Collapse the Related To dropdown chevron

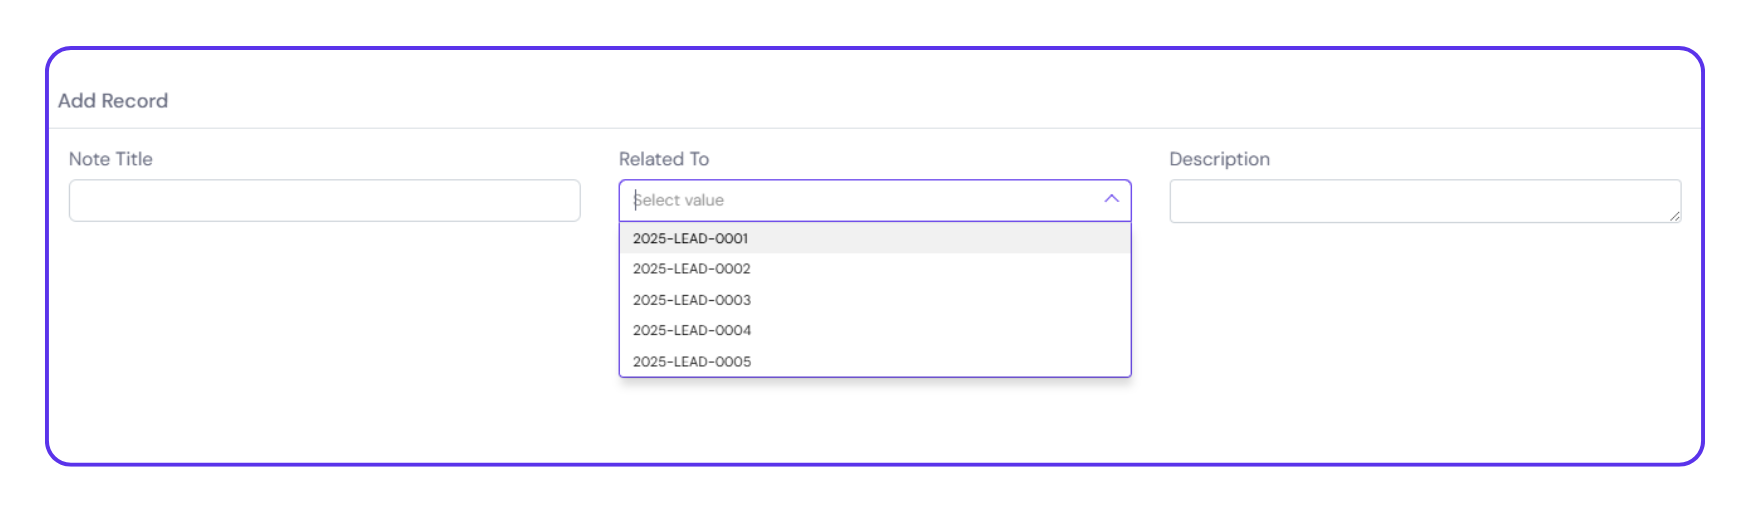[1111, 199]
